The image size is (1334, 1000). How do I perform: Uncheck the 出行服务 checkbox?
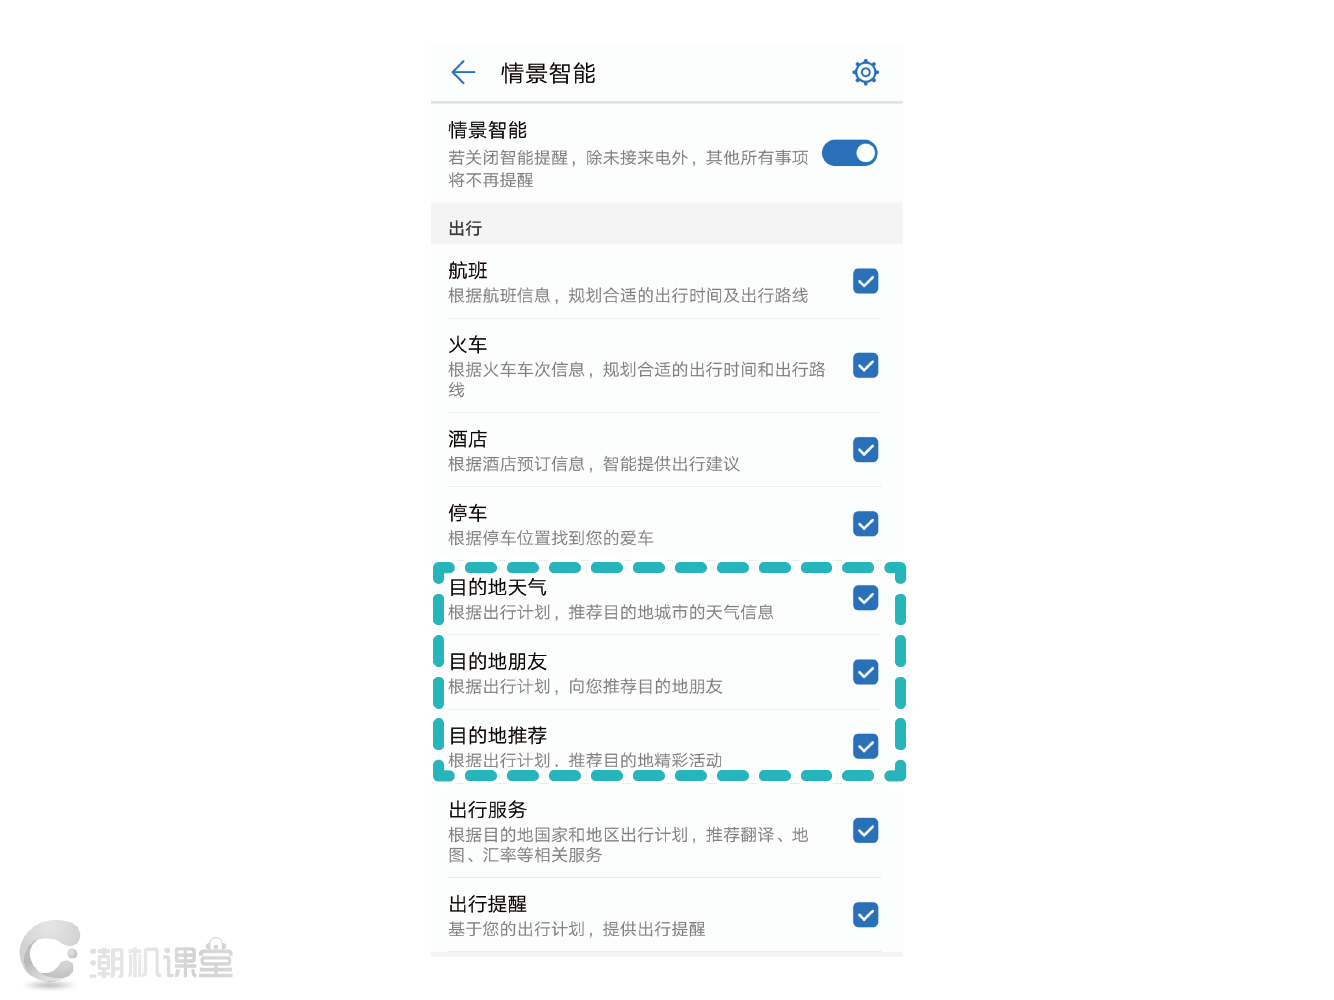click(x=865, y=831)
